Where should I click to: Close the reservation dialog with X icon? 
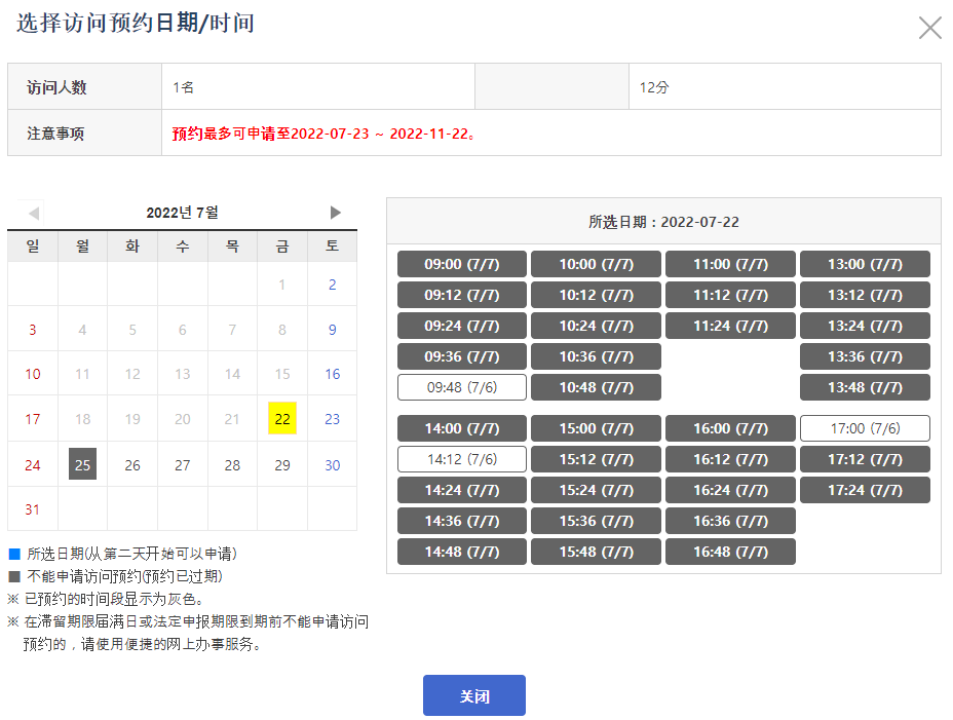[930, 28]
